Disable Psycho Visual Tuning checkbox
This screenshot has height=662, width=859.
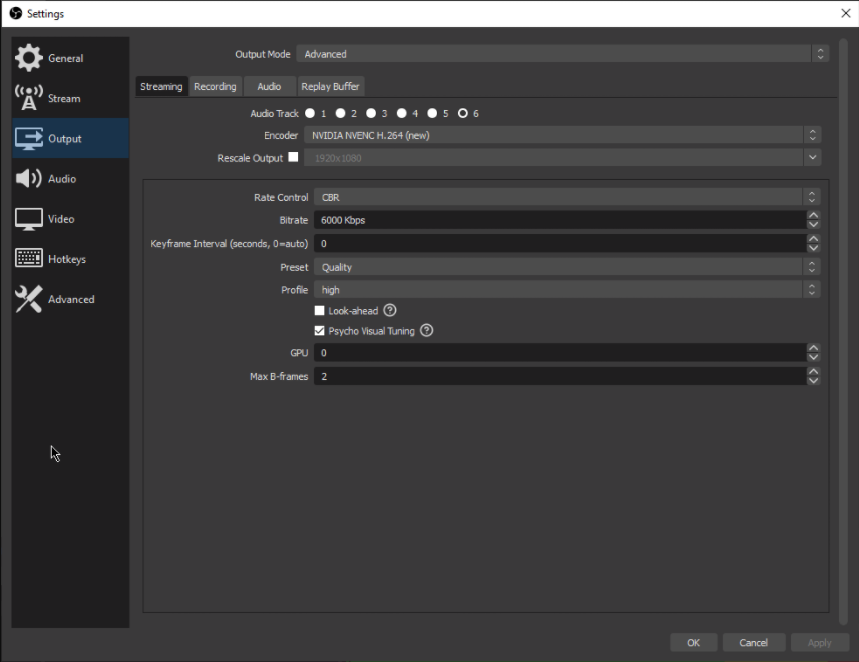320,331
